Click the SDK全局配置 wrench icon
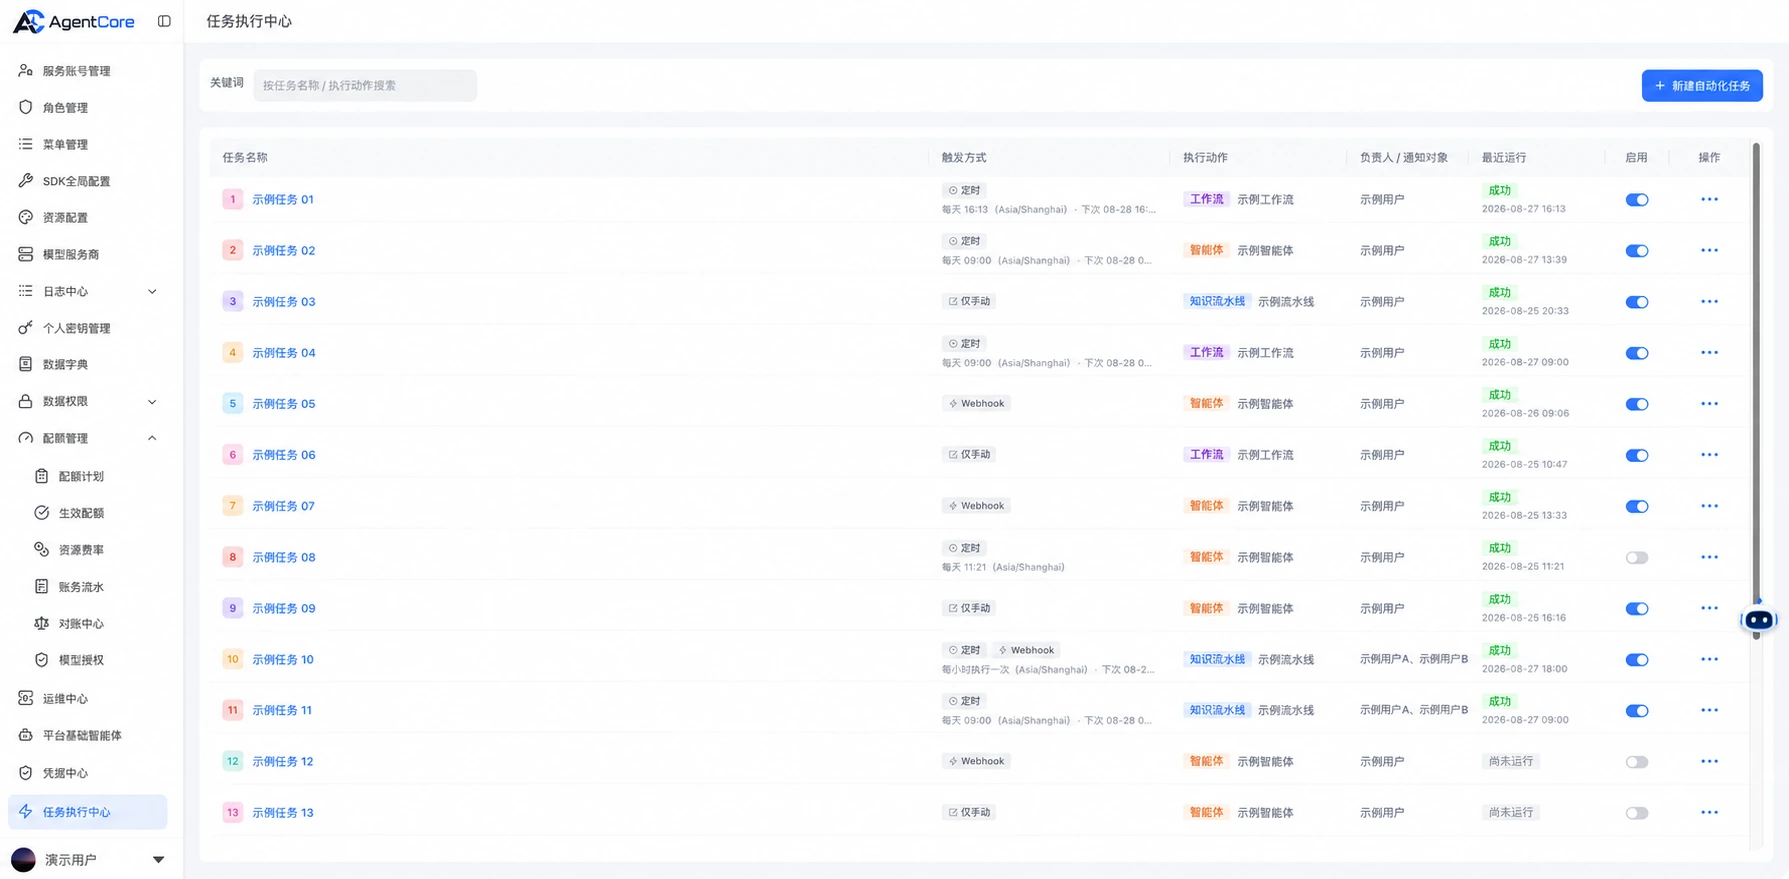The image size is (1789, 879). (25, 181)
